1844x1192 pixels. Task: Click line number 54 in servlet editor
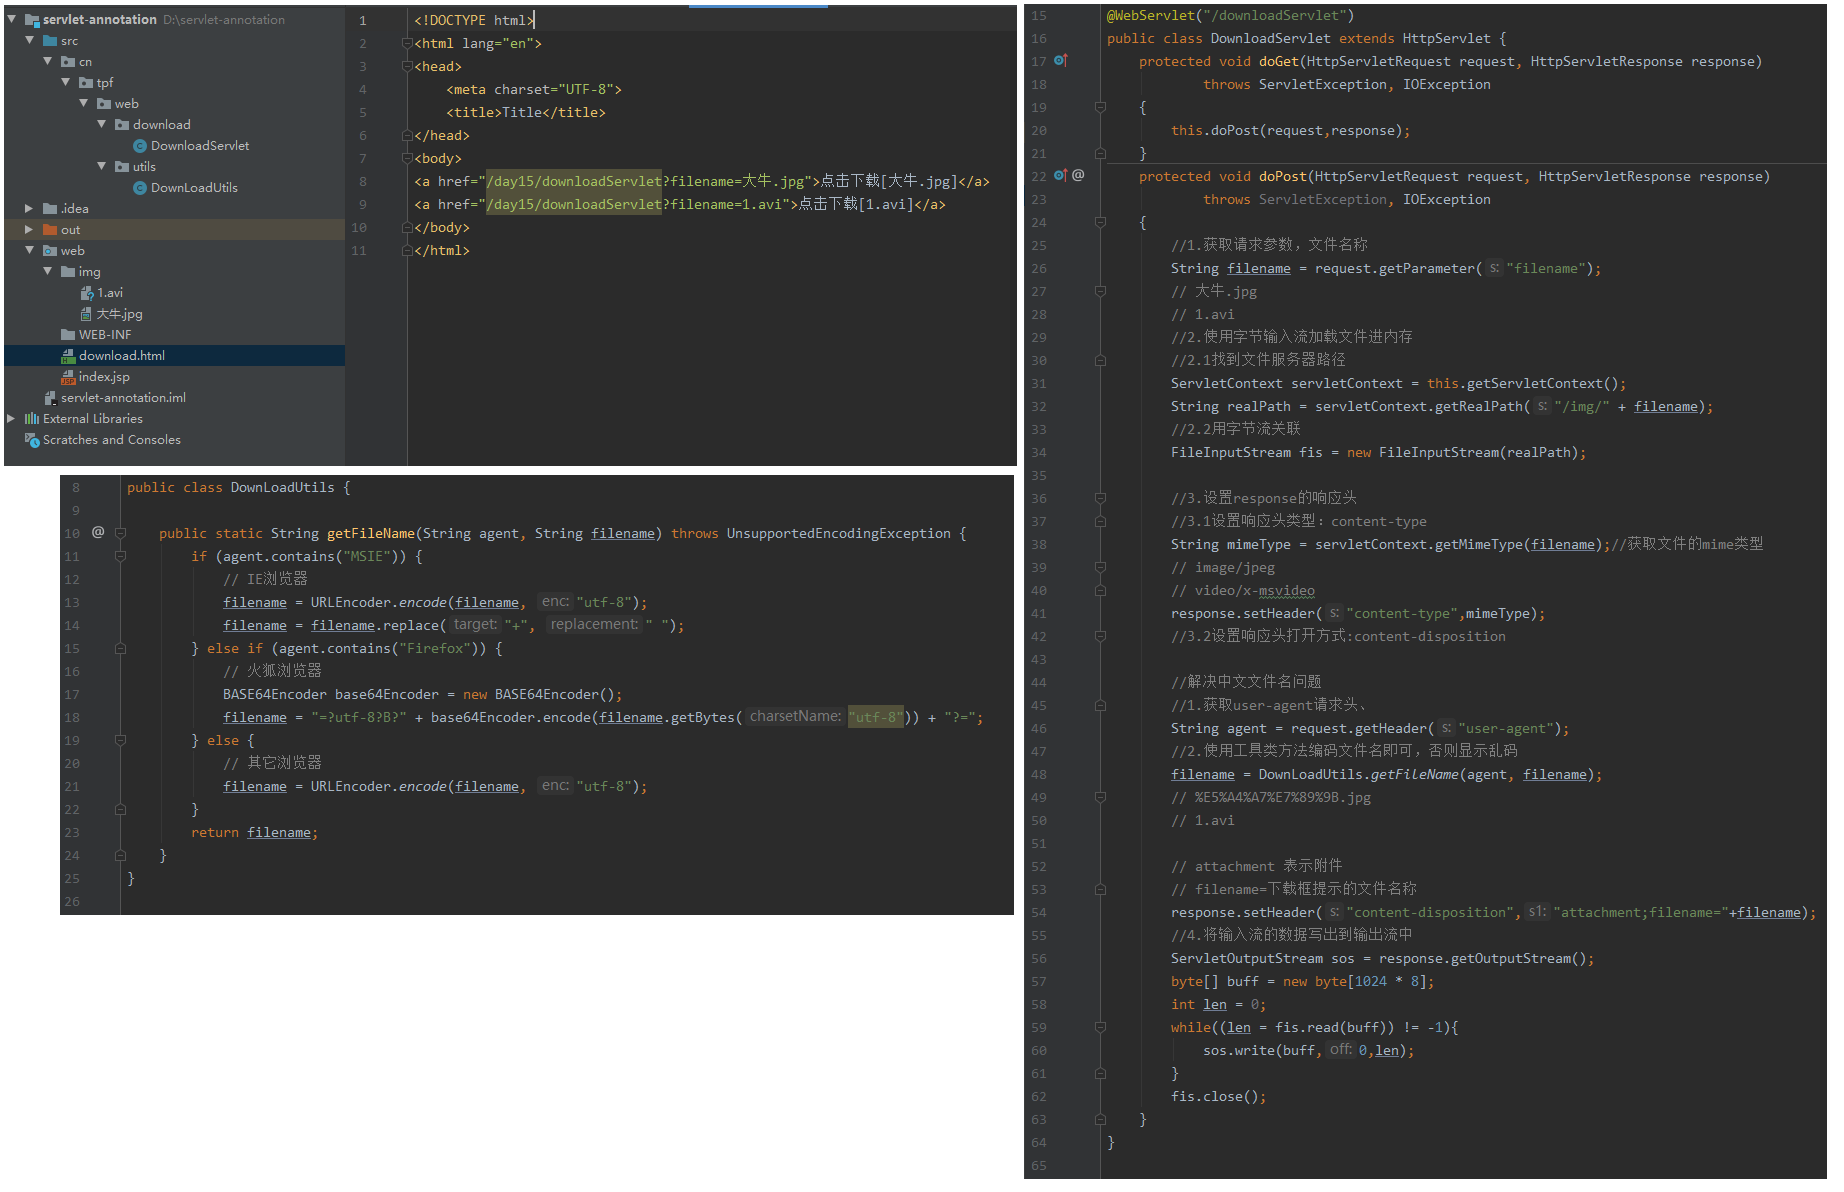[x=1039, y=912]
